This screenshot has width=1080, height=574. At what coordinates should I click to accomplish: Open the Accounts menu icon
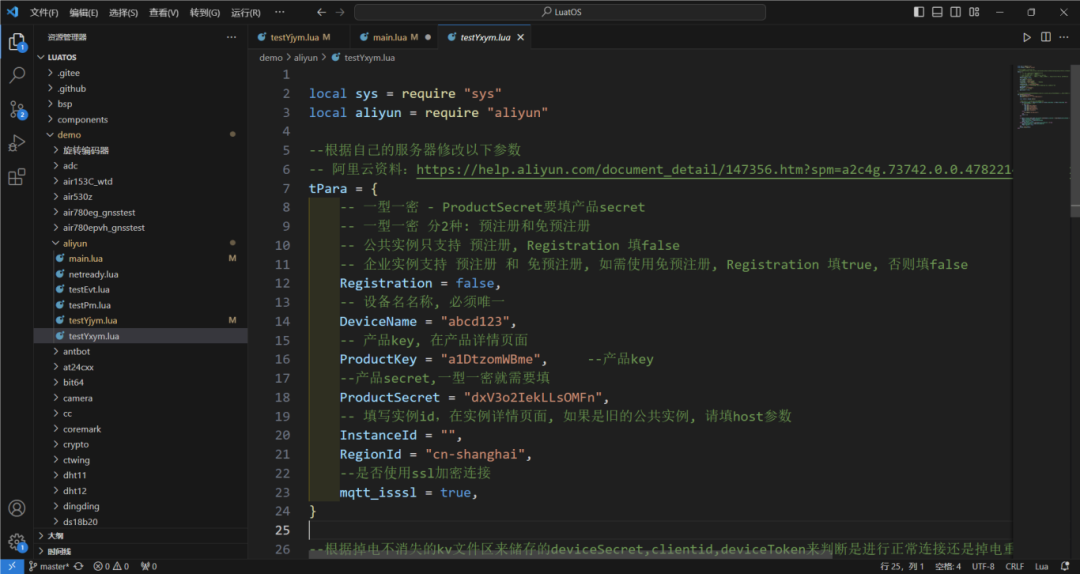tap(17, 508)
